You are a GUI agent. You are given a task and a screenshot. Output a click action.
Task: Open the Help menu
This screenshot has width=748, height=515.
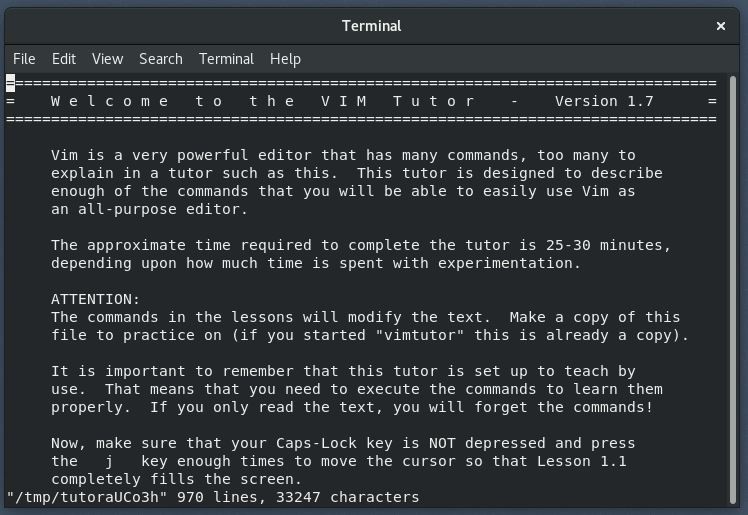pyautogui.click(x=285, y=59)
